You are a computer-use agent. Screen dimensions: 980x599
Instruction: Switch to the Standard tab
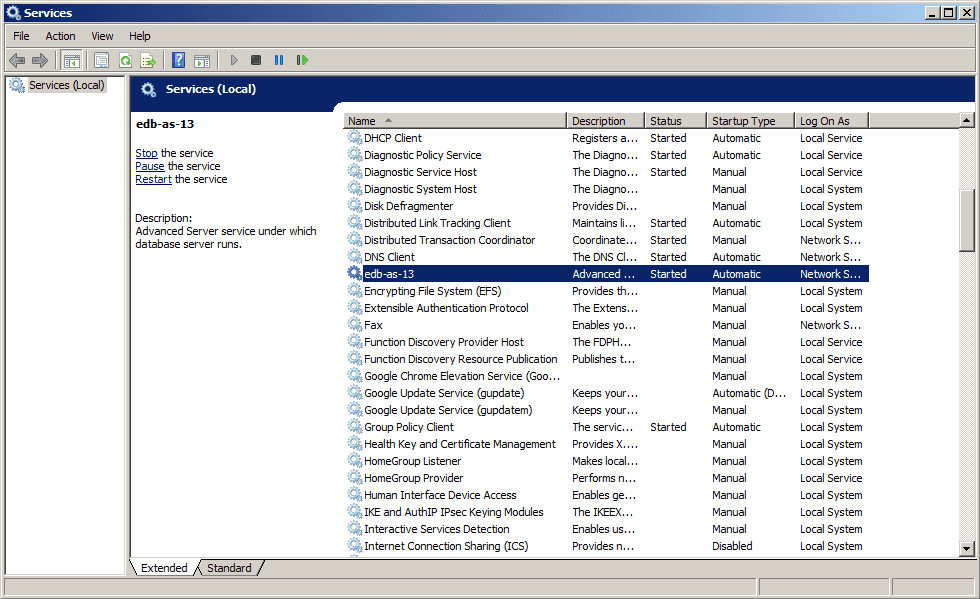[229, 568]
